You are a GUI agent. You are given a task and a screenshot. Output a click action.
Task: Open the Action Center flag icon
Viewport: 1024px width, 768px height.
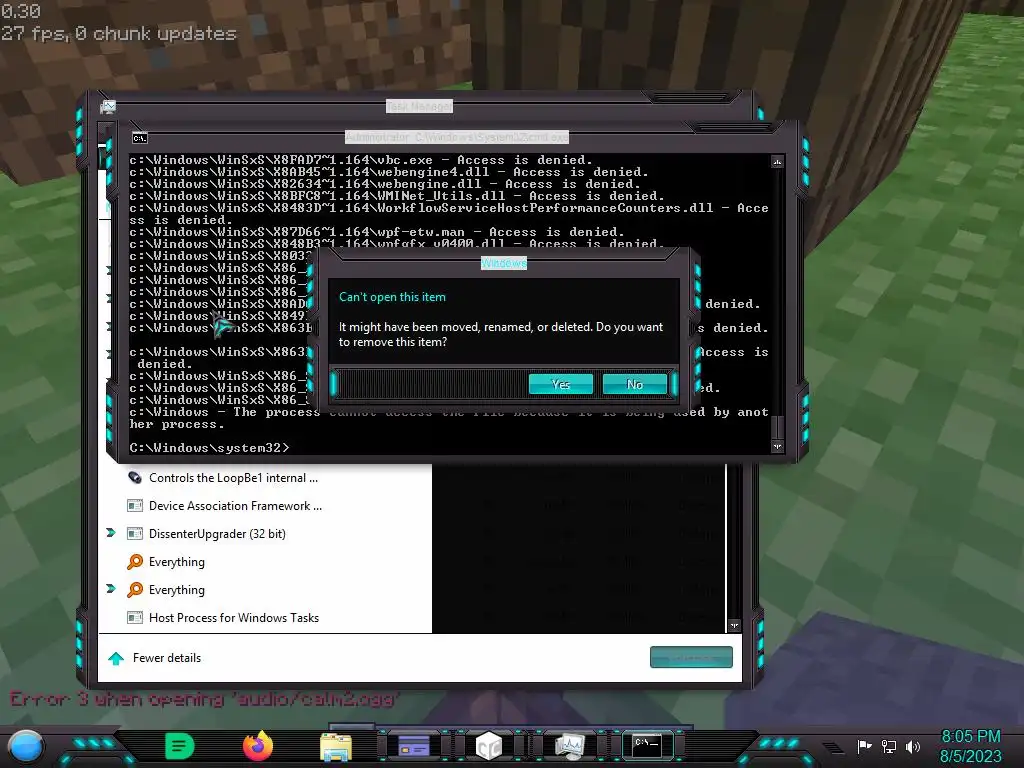tap(865, 746)
